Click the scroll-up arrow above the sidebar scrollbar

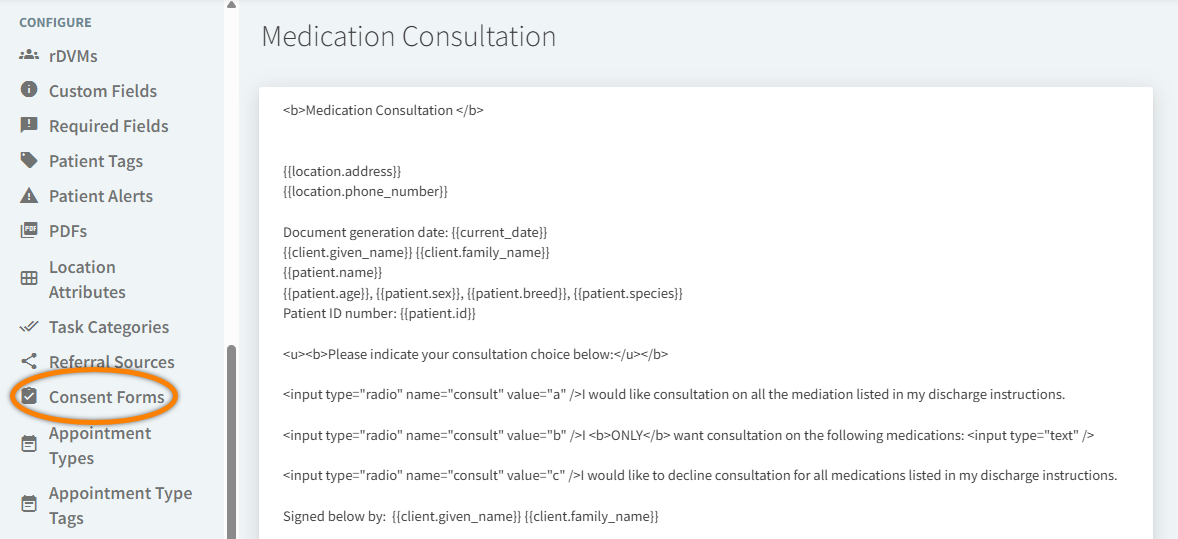tap(232, 5)
